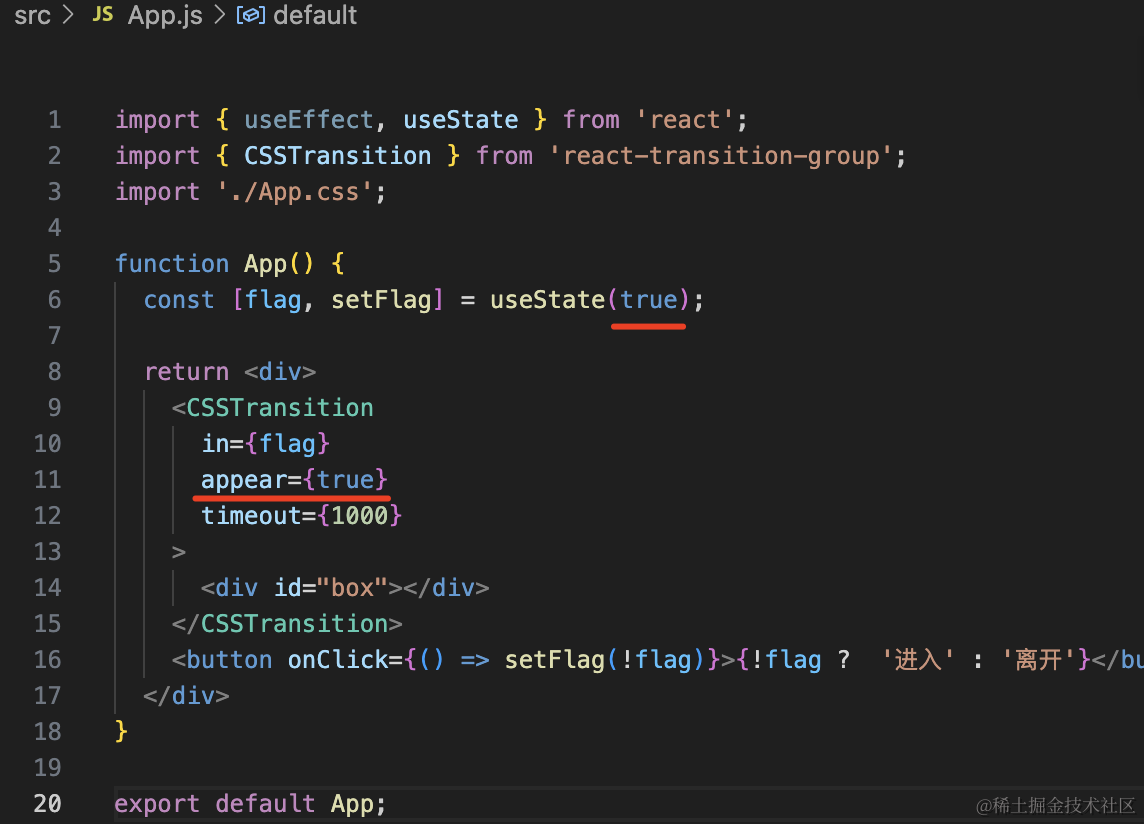This screenshot has width=1144, height=824.
Task: Click the 'button' tag name on line 16
Action: tap(230, 660)
